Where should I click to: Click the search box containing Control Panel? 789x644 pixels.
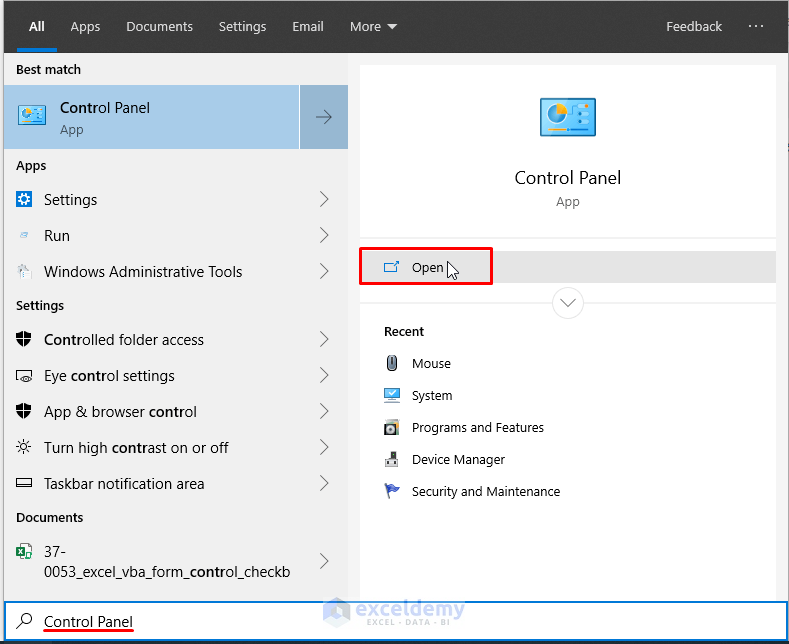coord(396,621)
